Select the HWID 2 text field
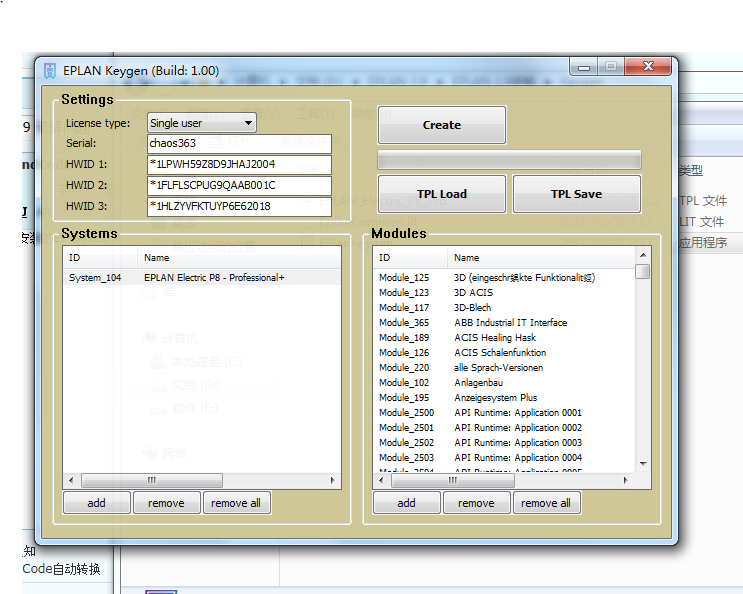The height and width of the screenshot is (594, 743). point(239,186)
